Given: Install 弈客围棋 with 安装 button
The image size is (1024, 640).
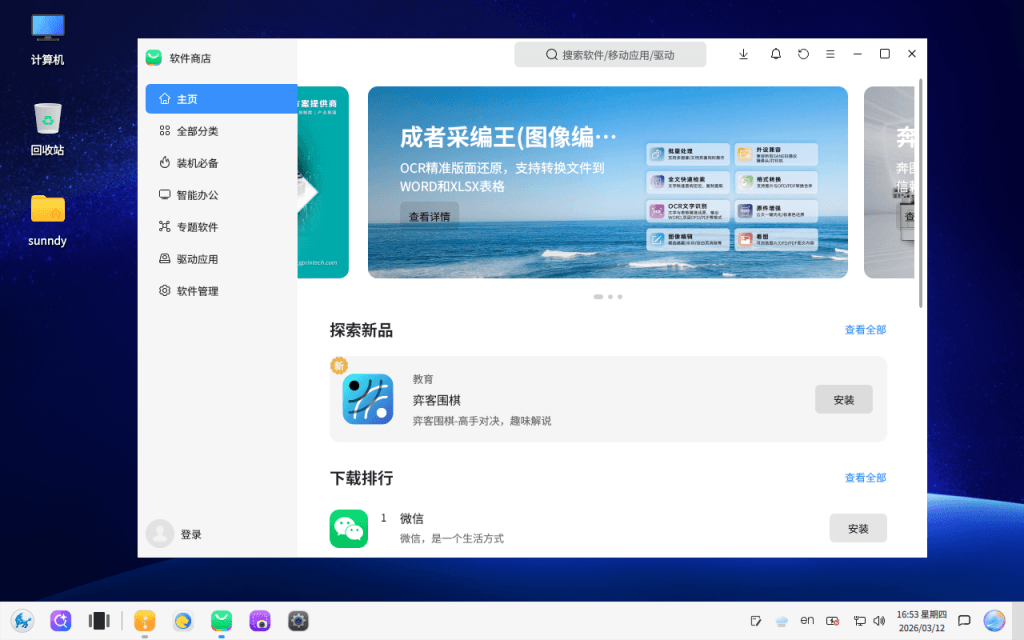Looking at the screenshot, I should click(x=844, y=400).
